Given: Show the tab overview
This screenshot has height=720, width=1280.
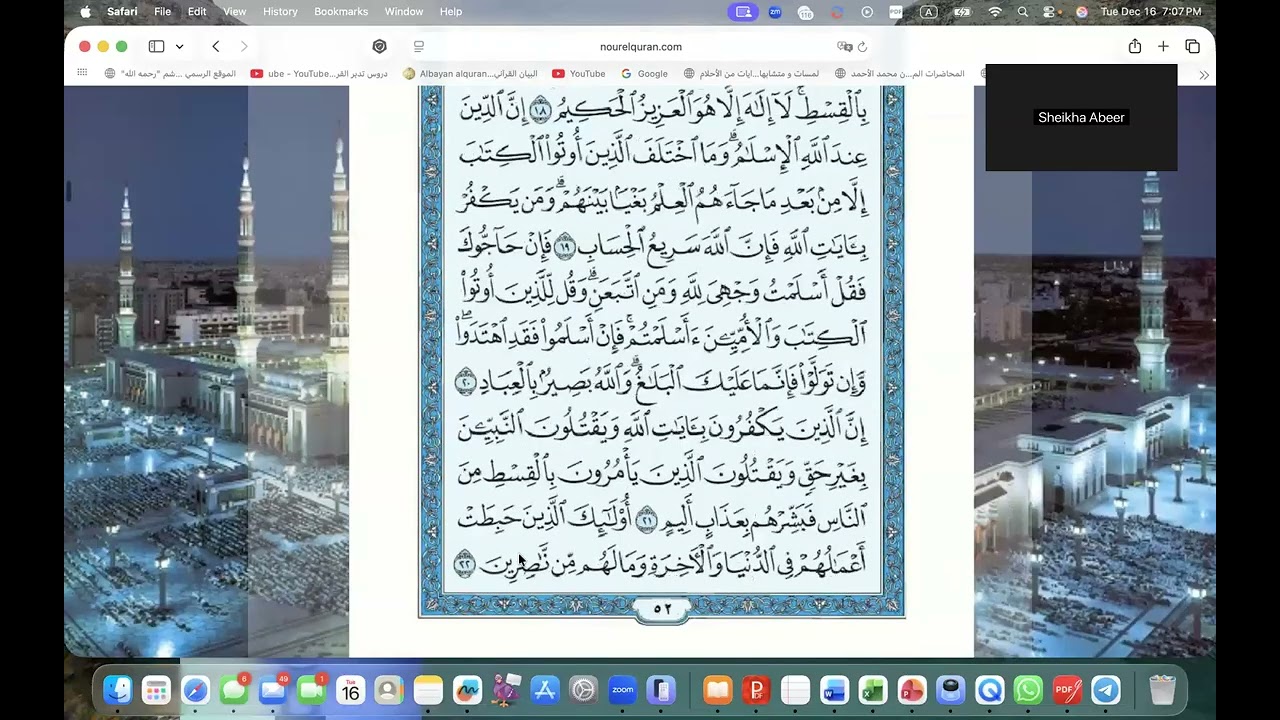Looking at the screenshot, I should click(x=1192, y=46).
